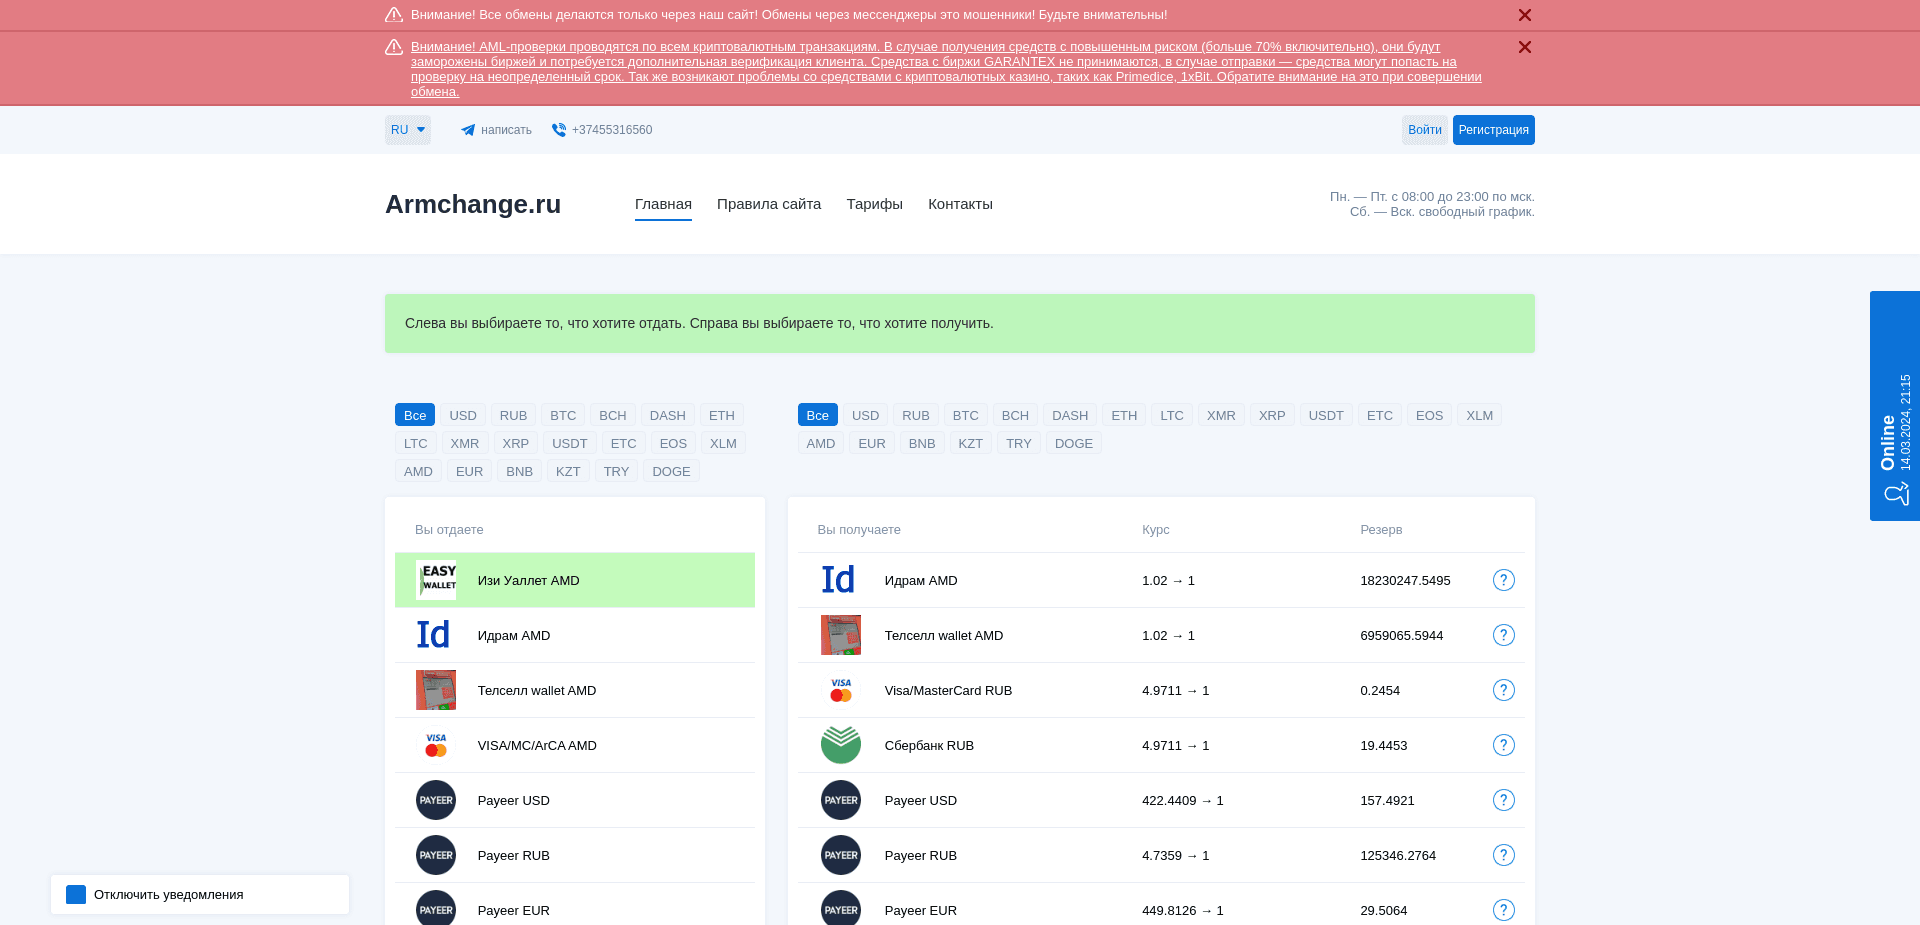Click help question icon for Payeer RUB
1920x925 pixels.
[1503, 855]
